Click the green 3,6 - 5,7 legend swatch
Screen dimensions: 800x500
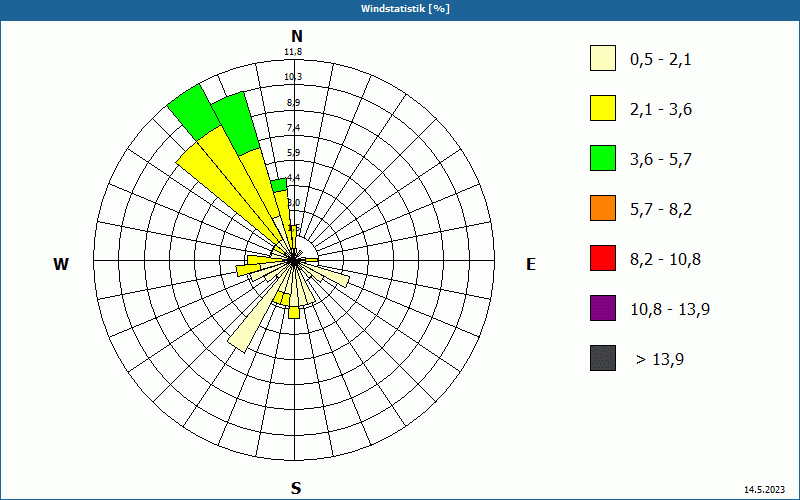pos(603,158)
